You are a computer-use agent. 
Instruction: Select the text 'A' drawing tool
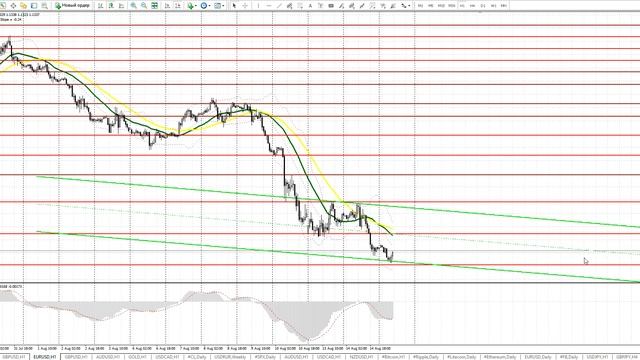(310, 6)
